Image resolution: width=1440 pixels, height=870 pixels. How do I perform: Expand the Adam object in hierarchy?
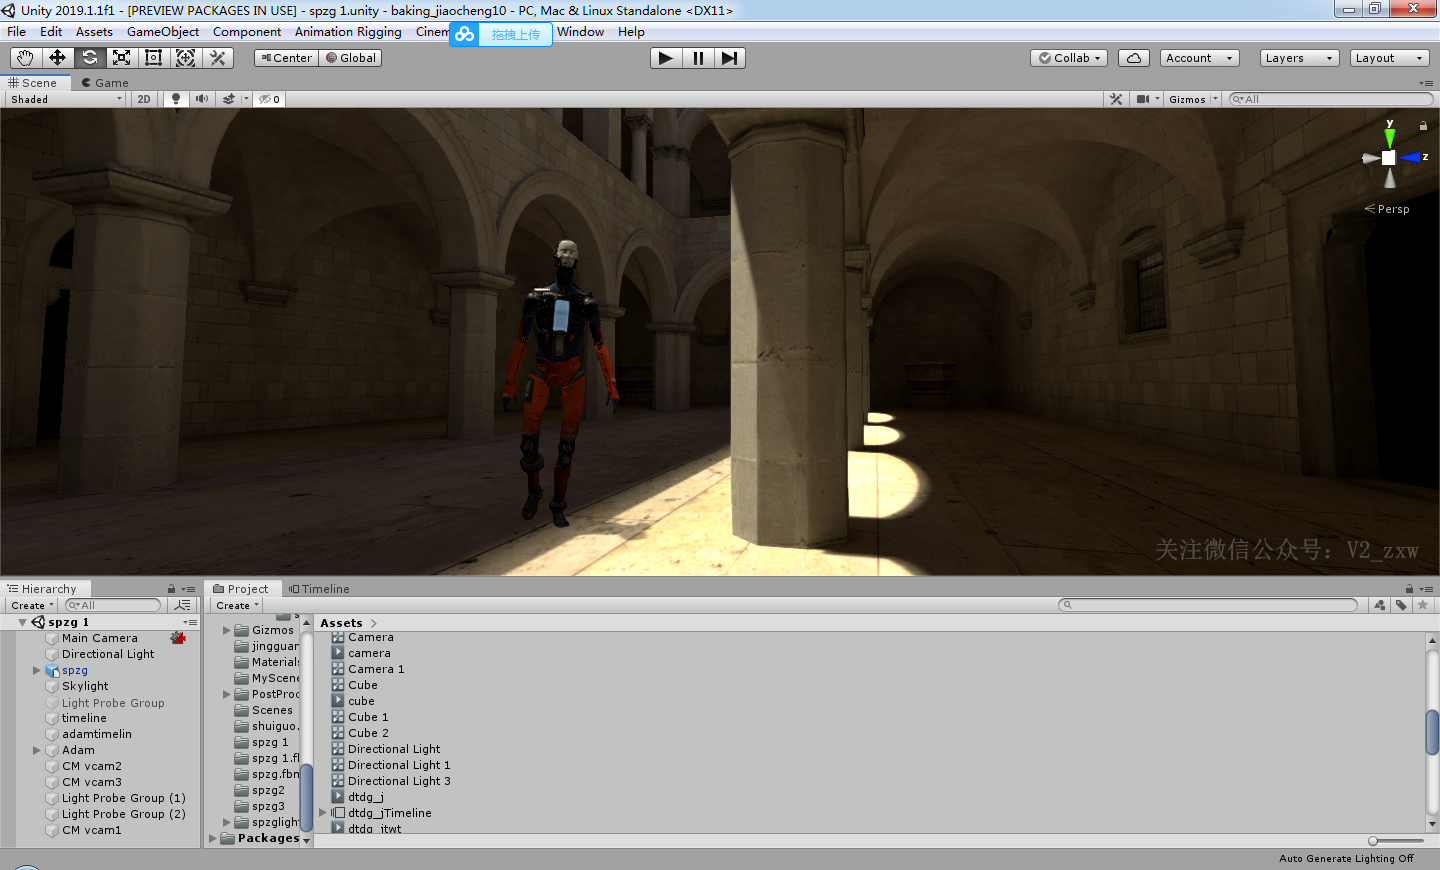click(37, 750)
